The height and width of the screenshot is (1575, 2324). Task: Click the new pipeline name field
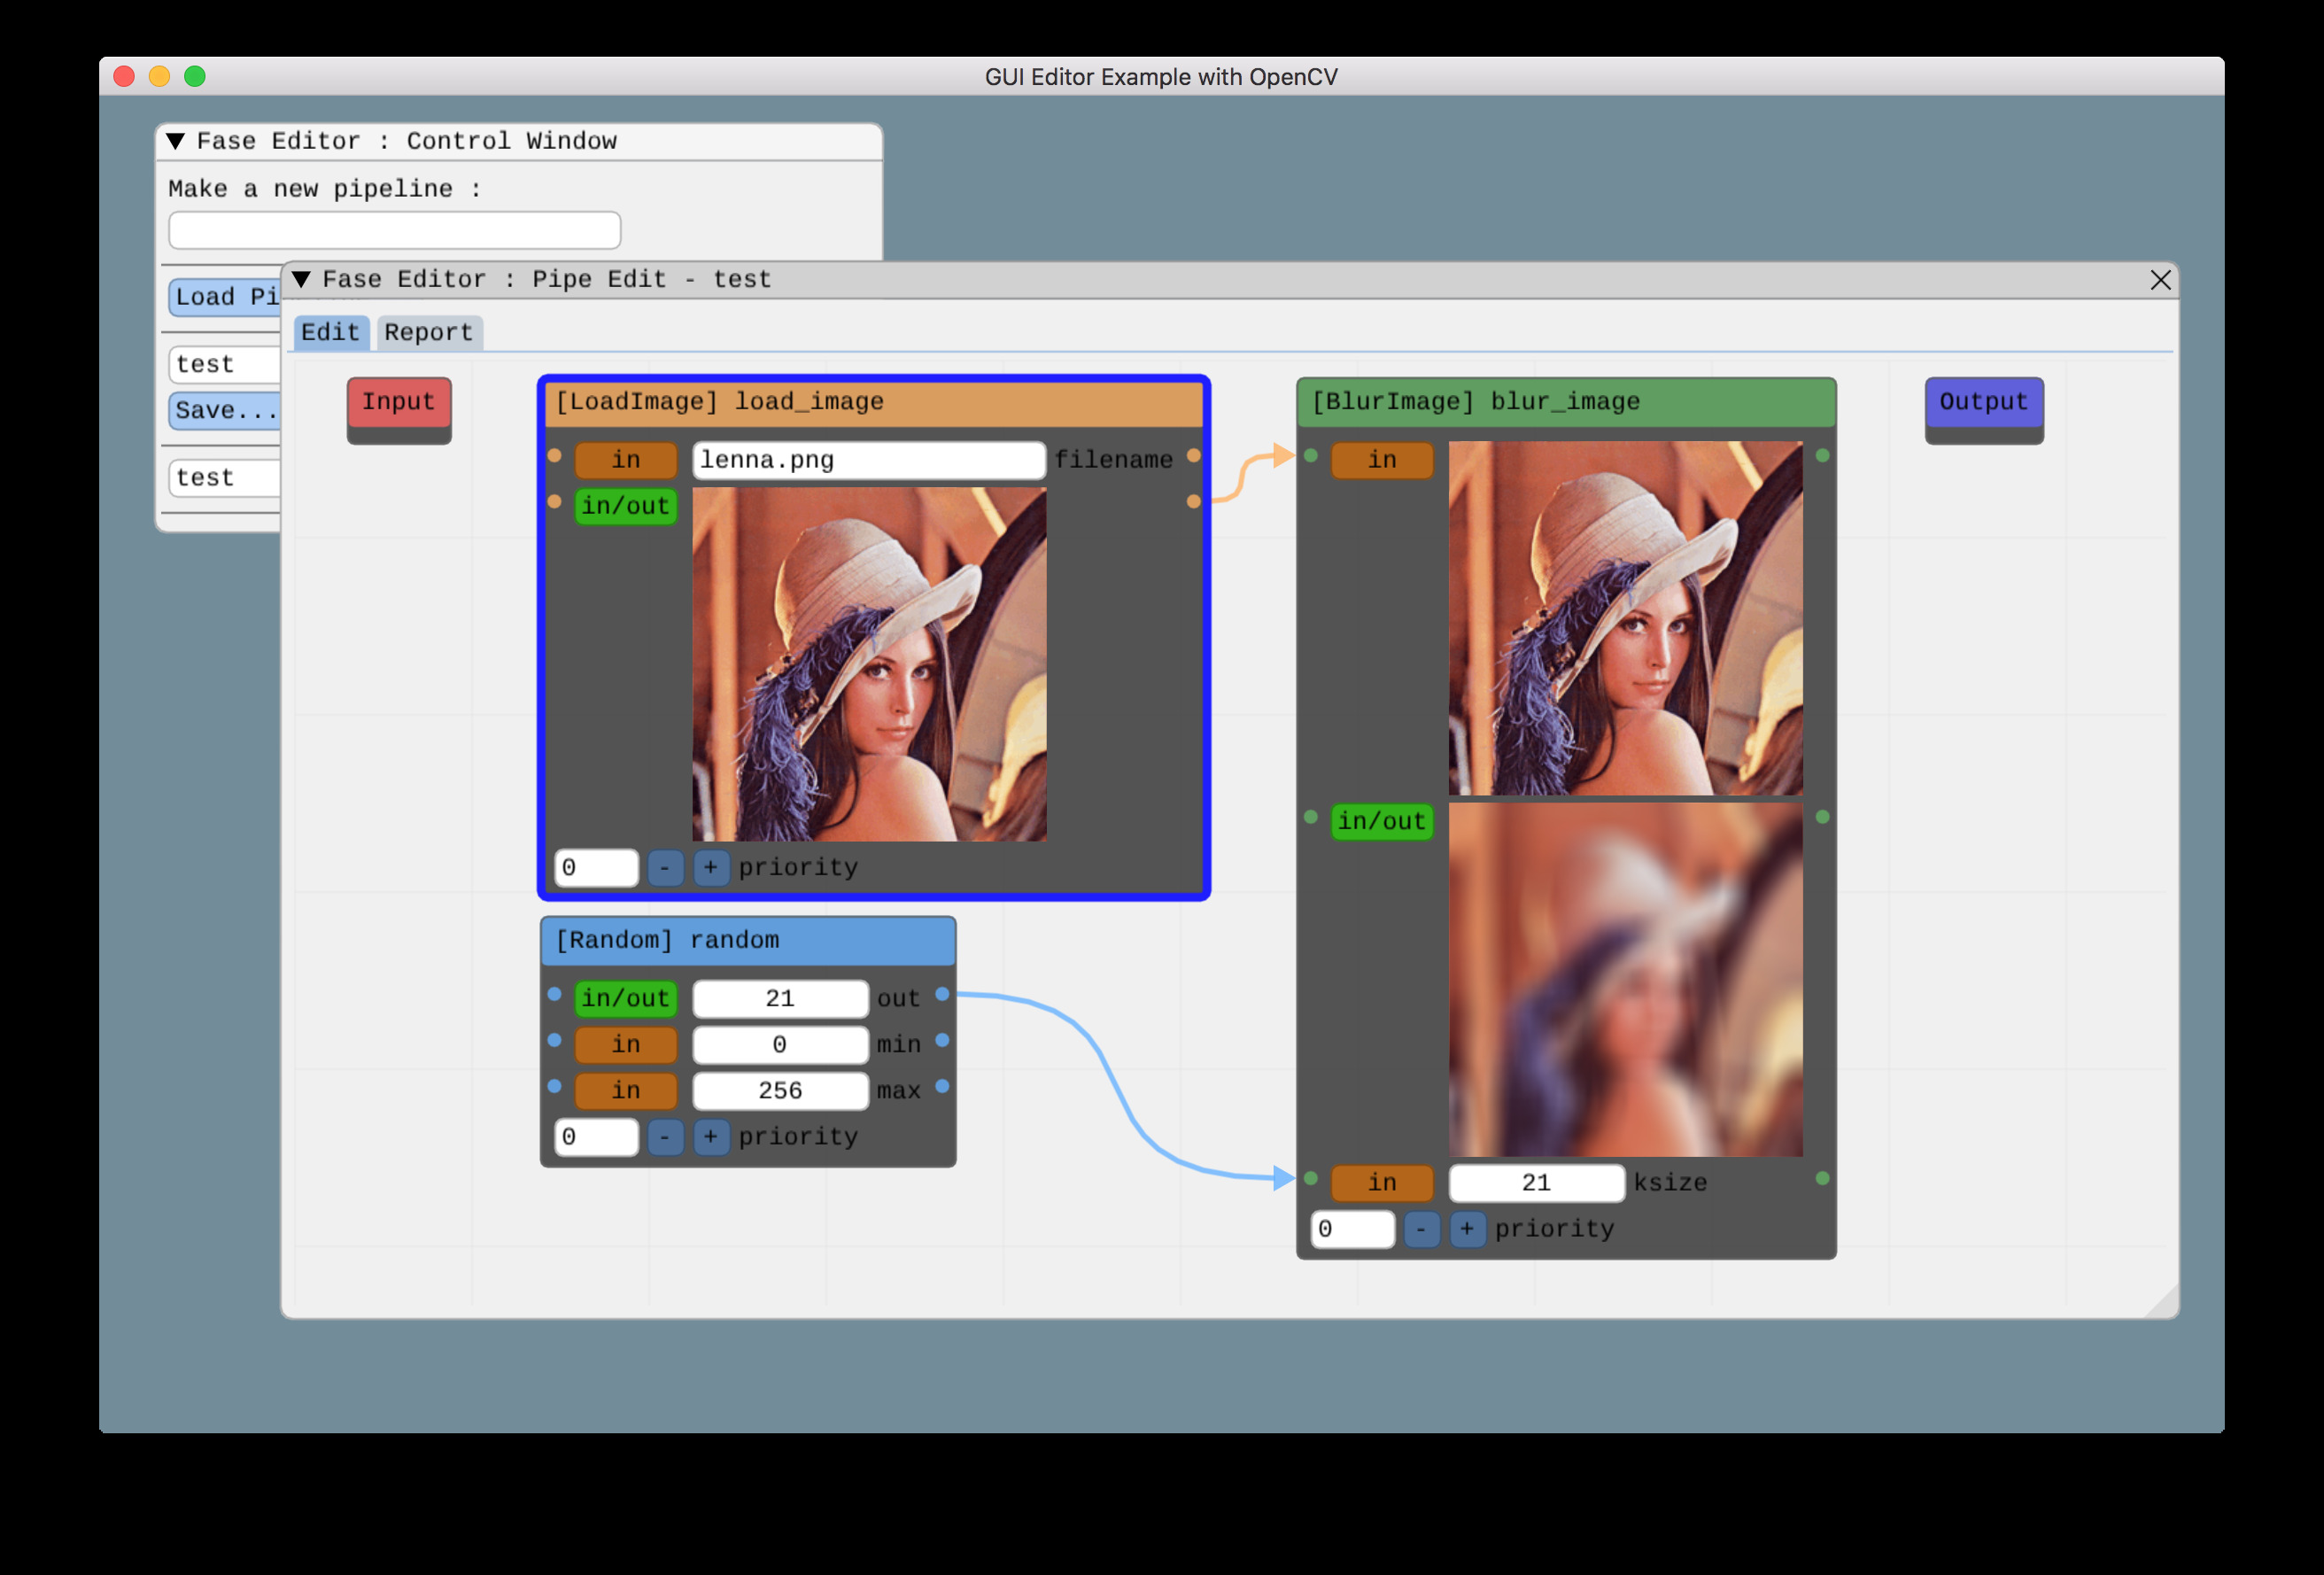pos(394,230)
